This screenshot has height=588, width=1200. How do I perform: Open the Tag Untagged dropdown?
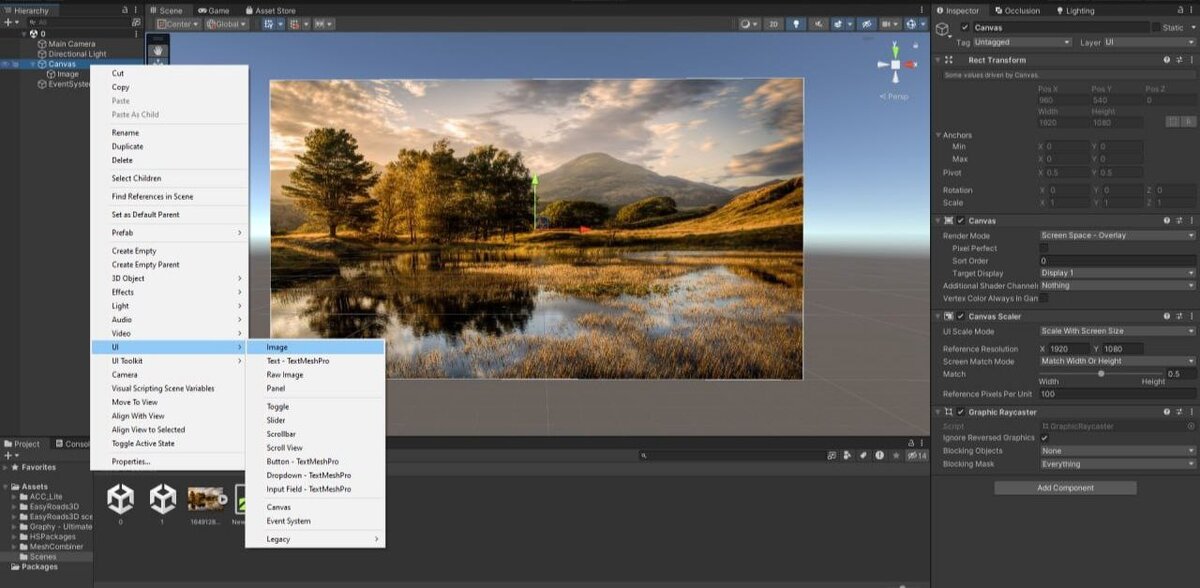(1022, 43)
